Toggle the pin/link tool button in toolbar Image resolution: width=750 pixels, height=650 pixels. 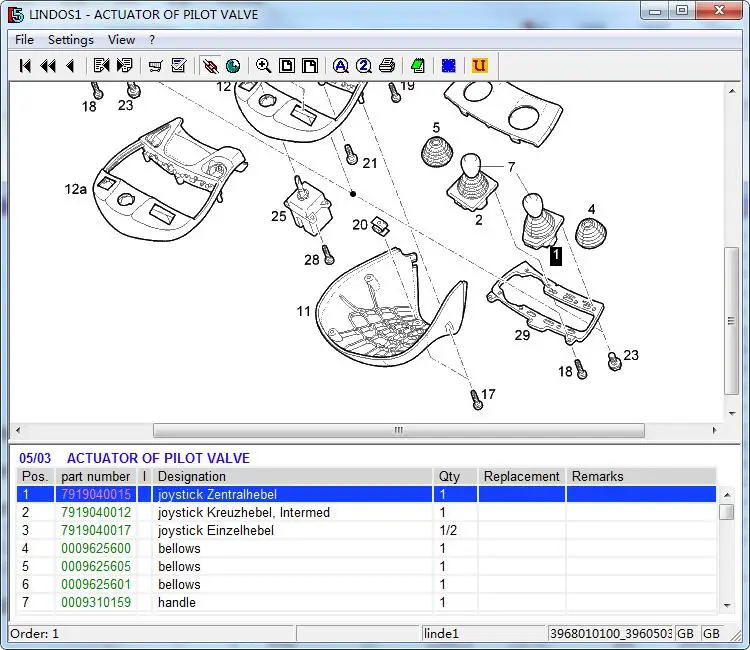pyautogui.click(x=210, y=66)
